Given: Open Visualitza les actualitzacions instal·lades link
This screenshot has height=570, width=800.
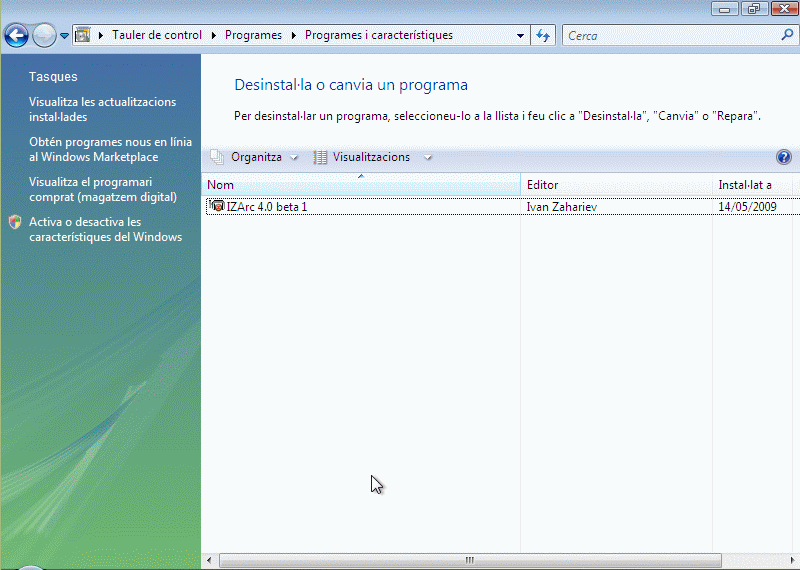Looking at the screenshot, I should click(x=102, y=109).
